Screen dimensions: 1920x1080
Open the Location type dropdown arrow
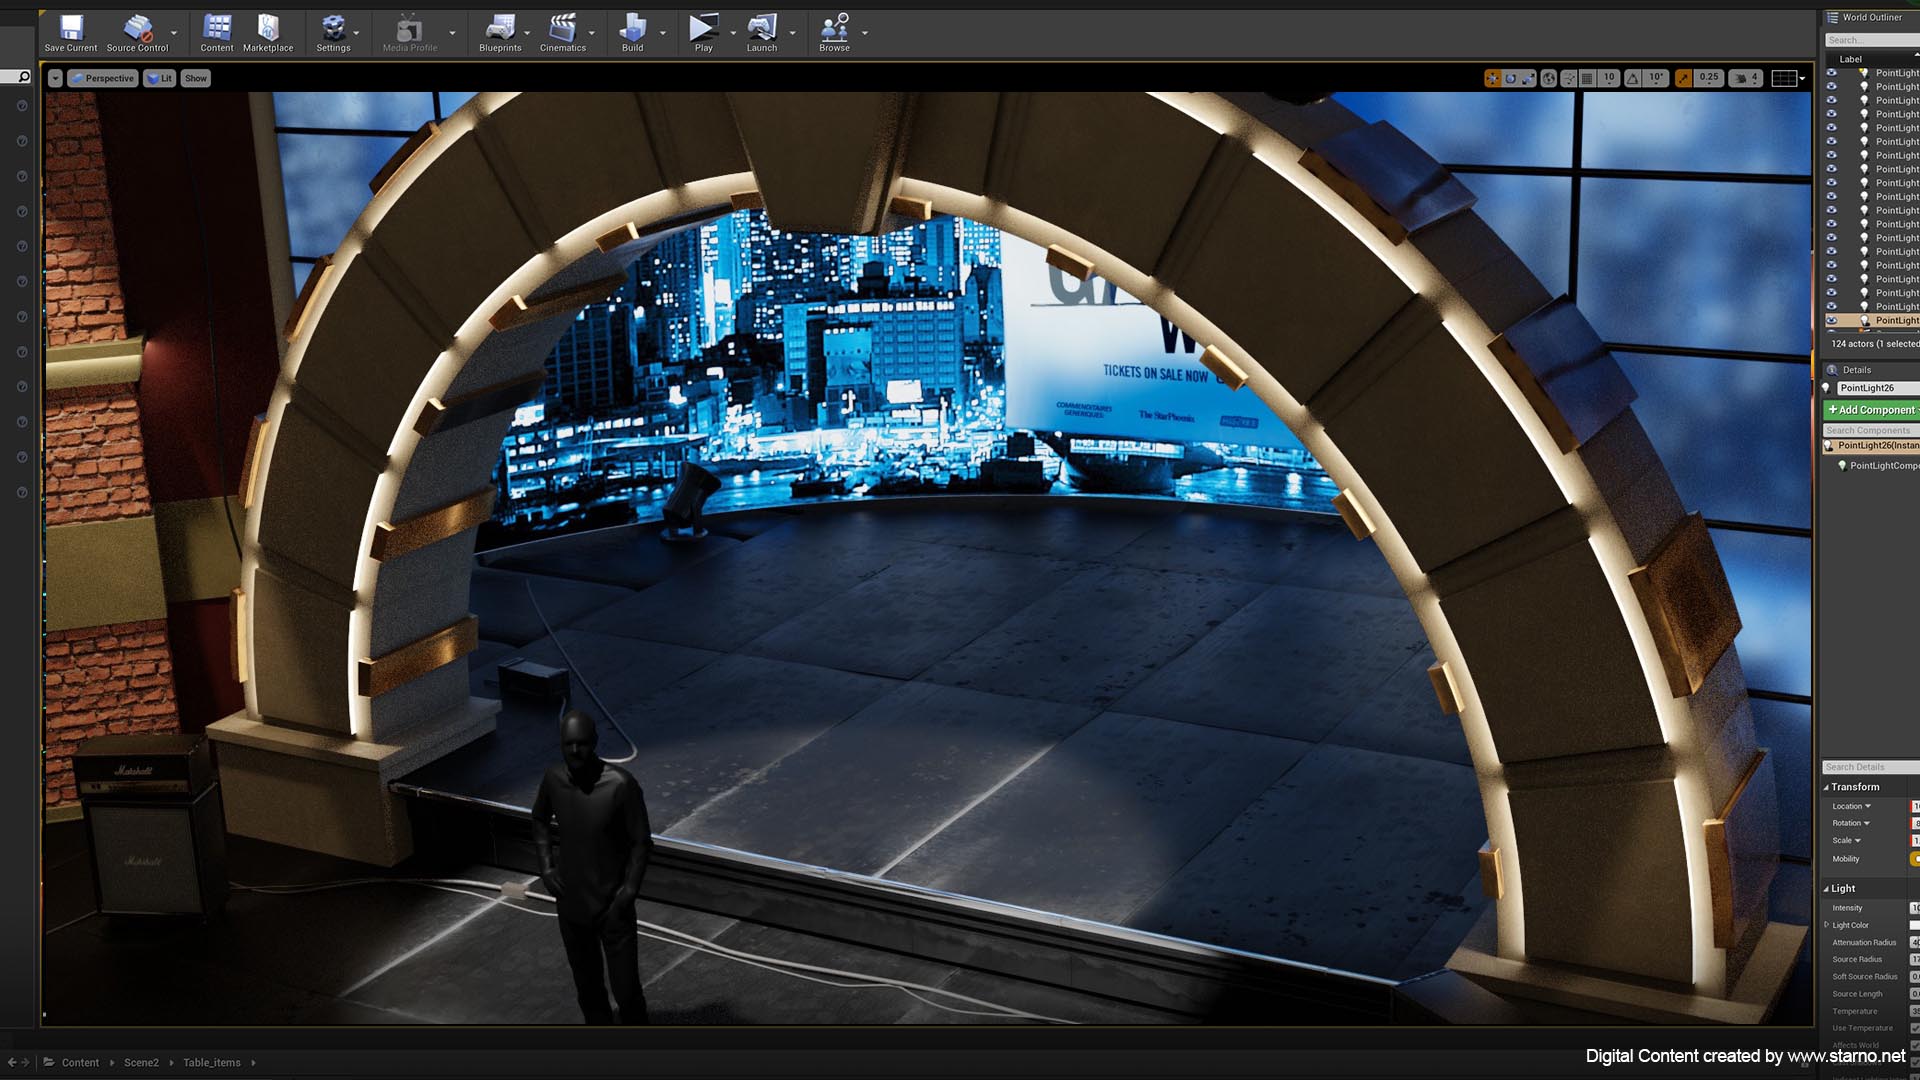pyautogui.click(x=1868, y=806)
